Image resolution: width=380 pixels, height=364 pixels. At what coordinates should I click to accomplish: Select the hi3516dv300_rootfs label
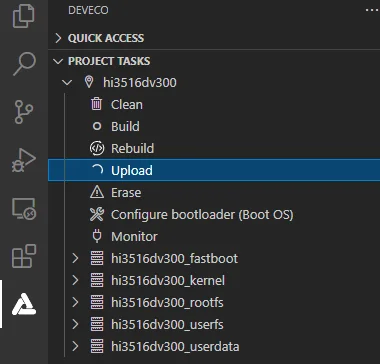tap(167, 302)
